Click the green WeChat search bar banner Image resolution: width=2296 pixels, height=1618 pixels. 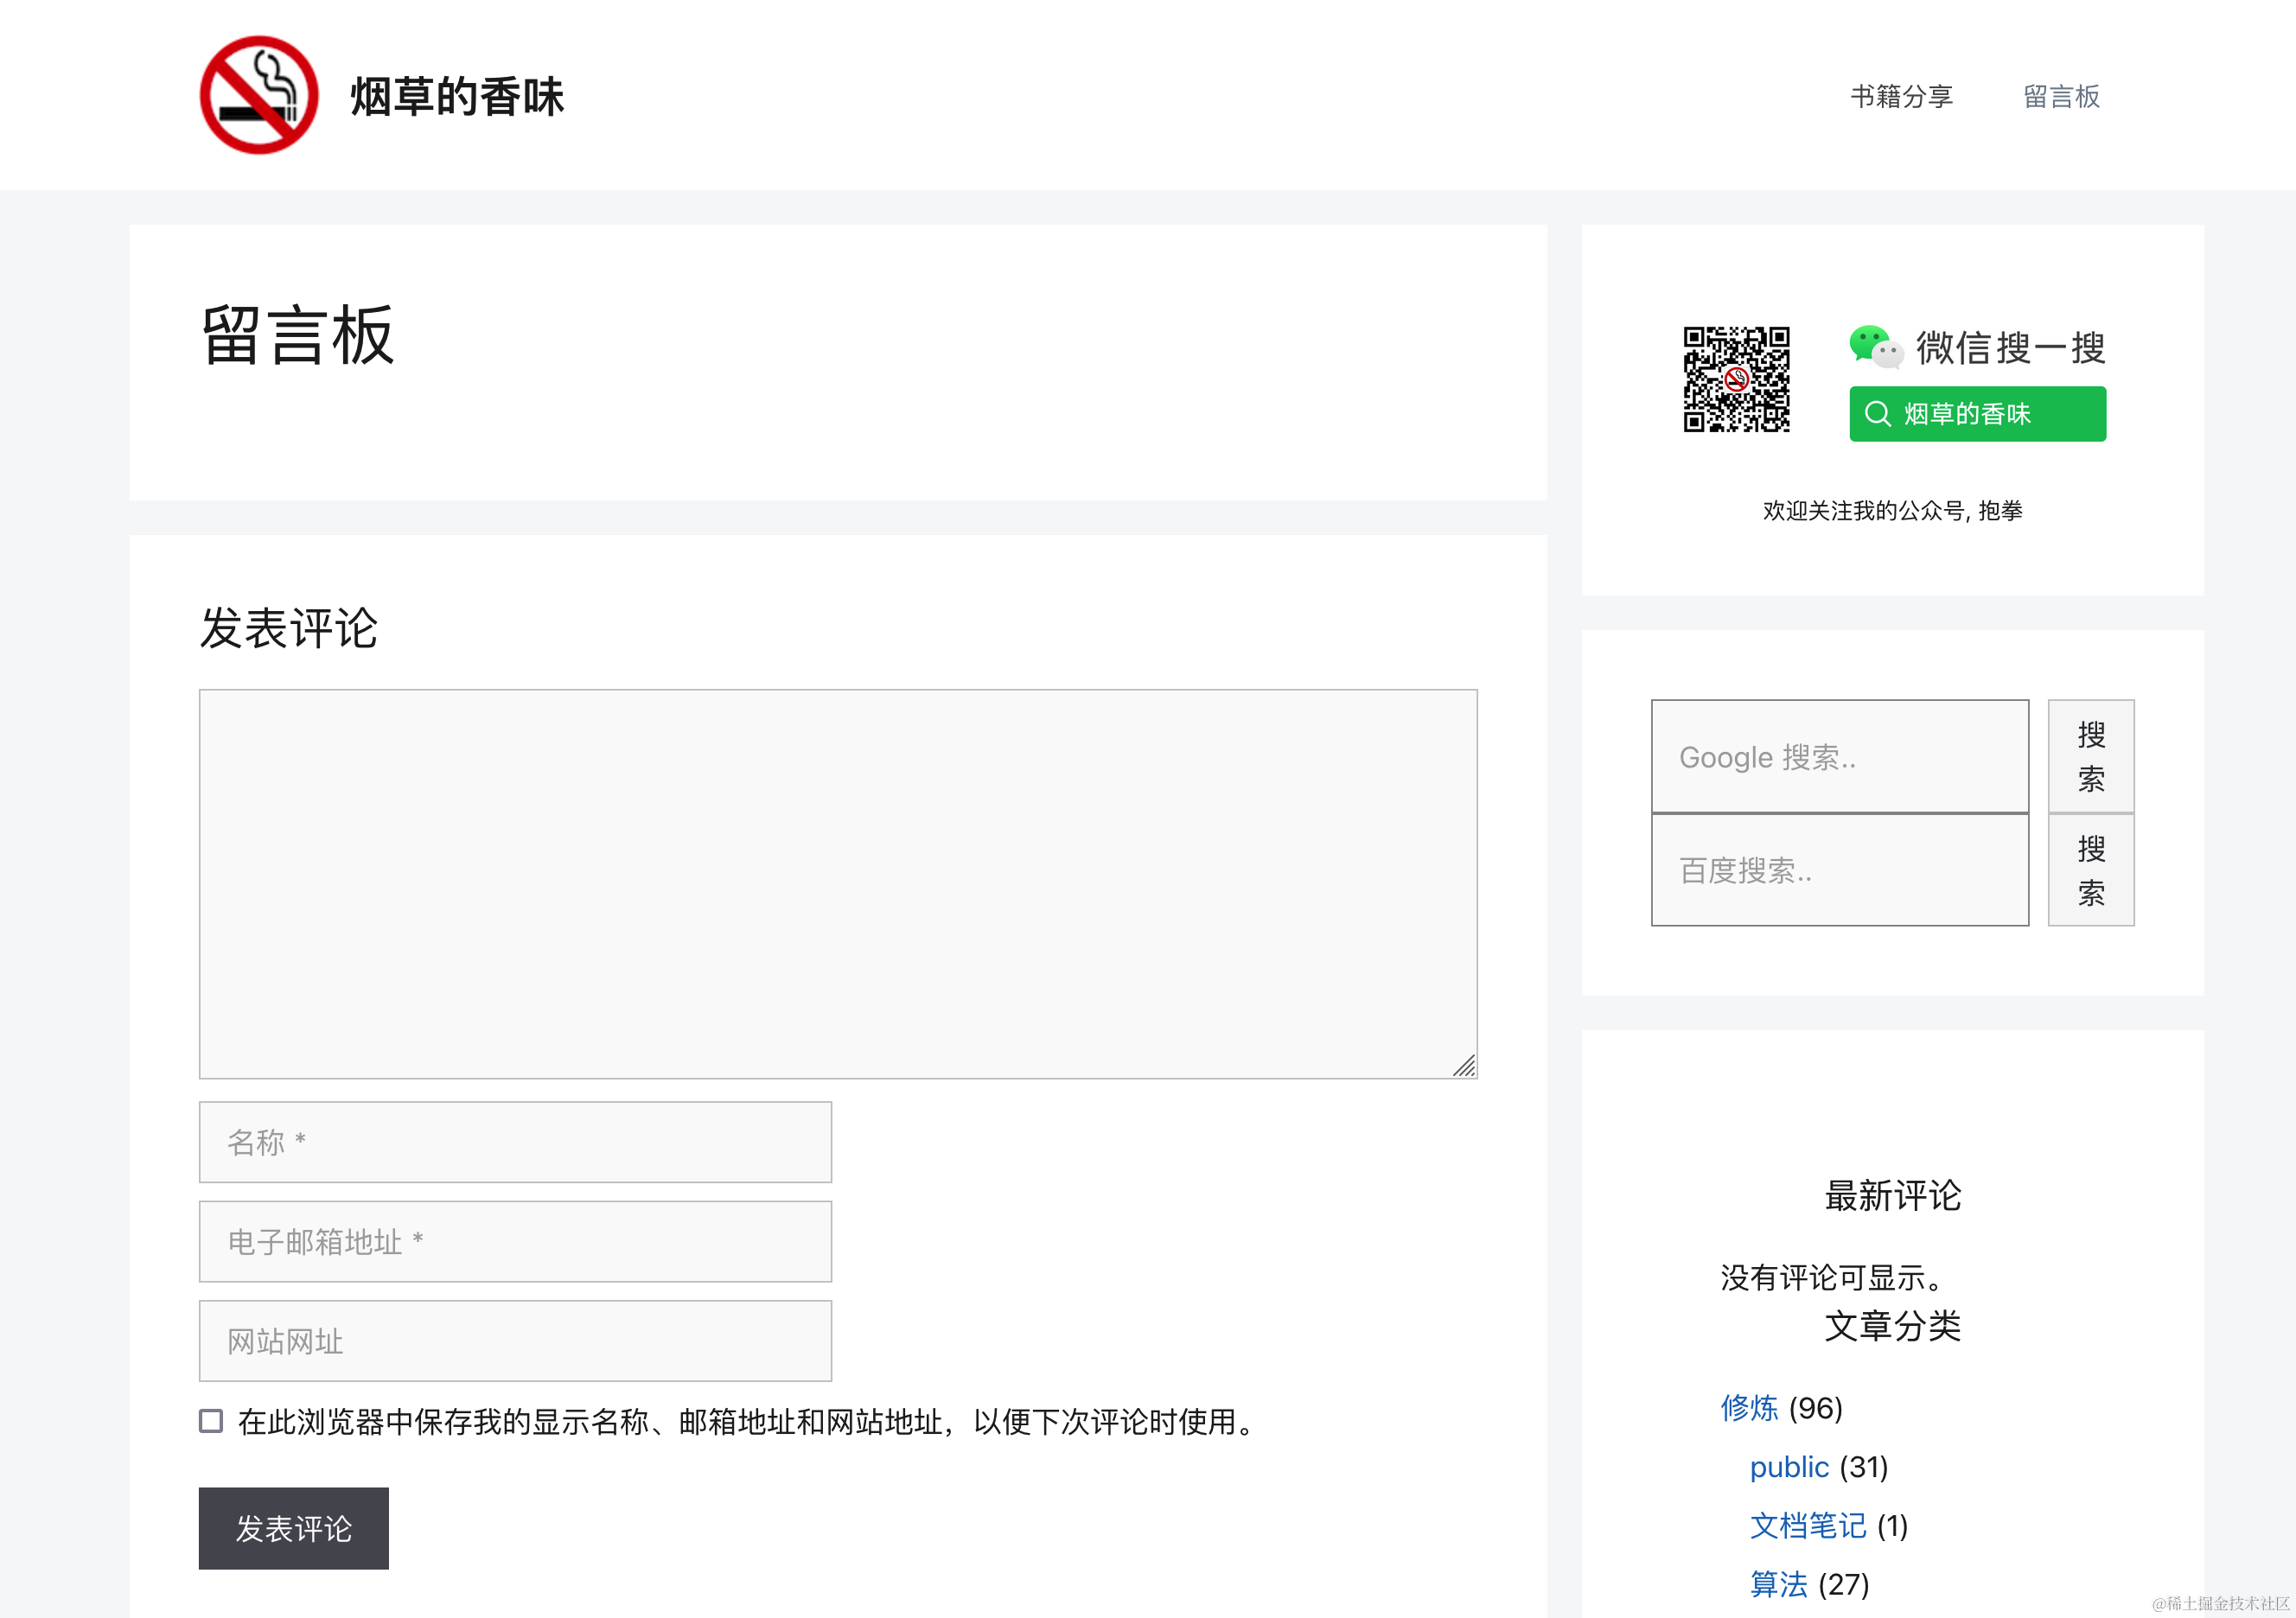pyautogui.click(x=1976, y=414)
